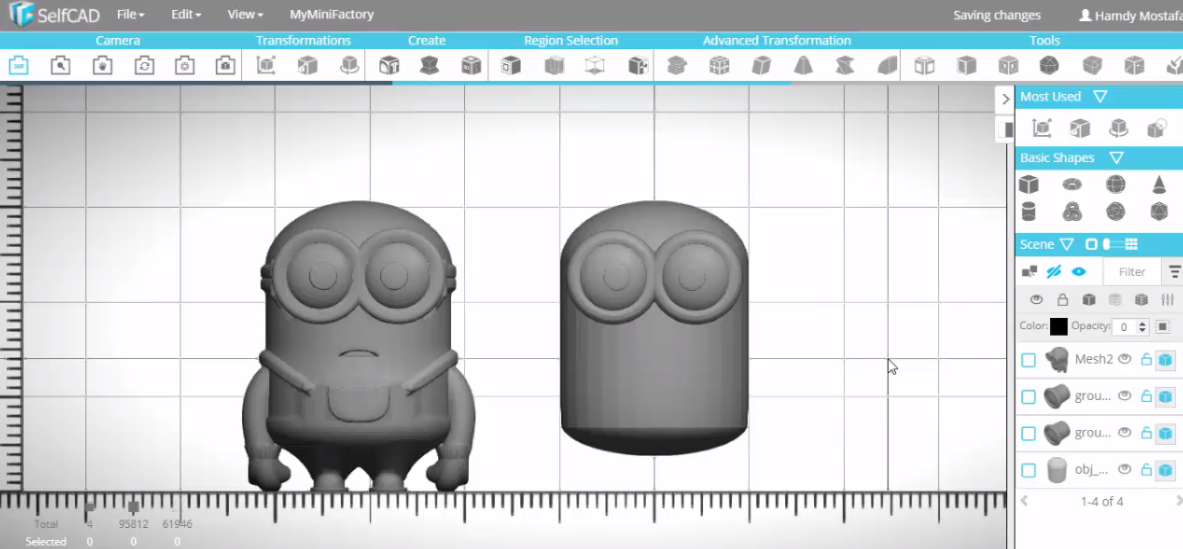
Task: Switch Scene list to grid view
Action: 1130,244
